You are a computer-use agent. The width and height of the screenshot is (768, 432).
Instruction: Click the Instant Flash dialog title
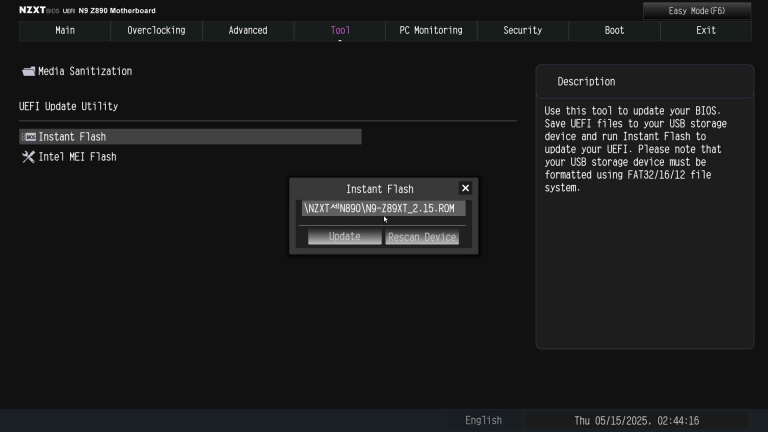pyautogui.click(x=380, y=189)
